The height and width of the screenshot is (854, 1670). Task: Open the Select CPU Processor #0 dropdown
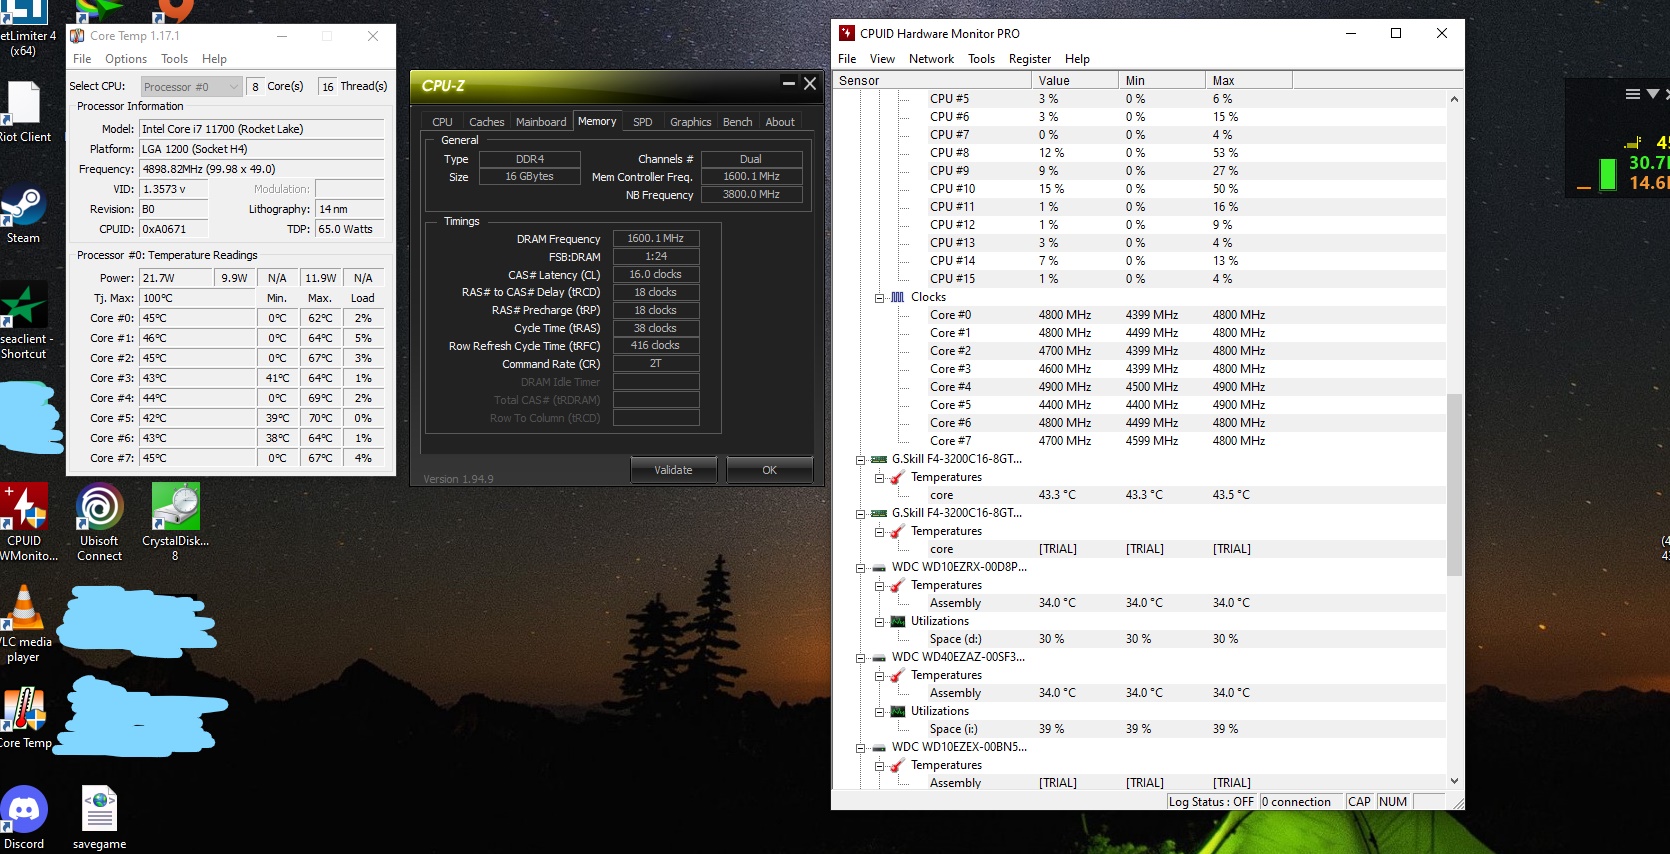(x=191, y=87)
